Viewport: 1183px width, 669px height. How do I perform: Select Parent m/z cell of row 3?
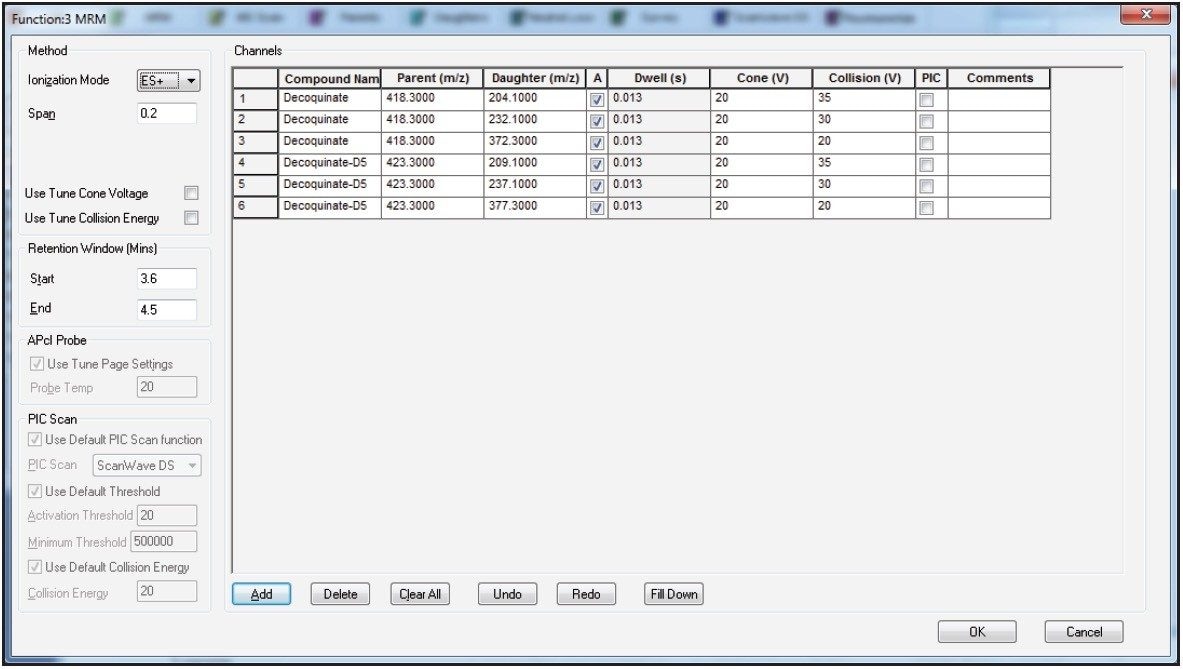tap(432, 142)
